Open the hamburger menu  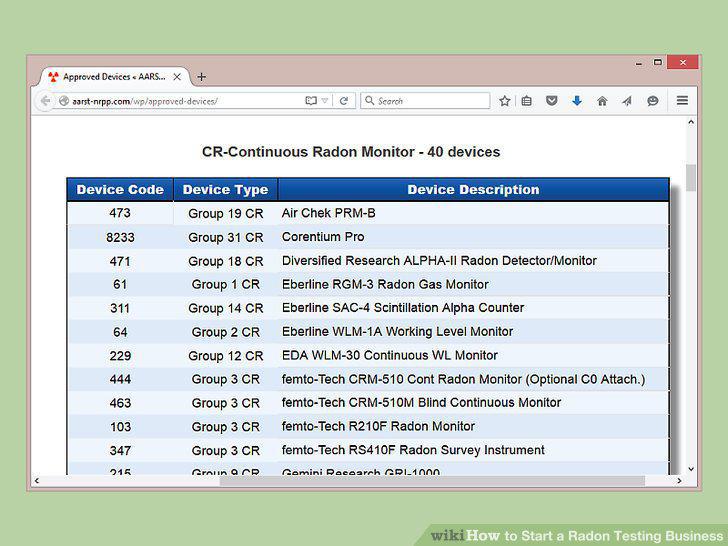pos(682,100)
